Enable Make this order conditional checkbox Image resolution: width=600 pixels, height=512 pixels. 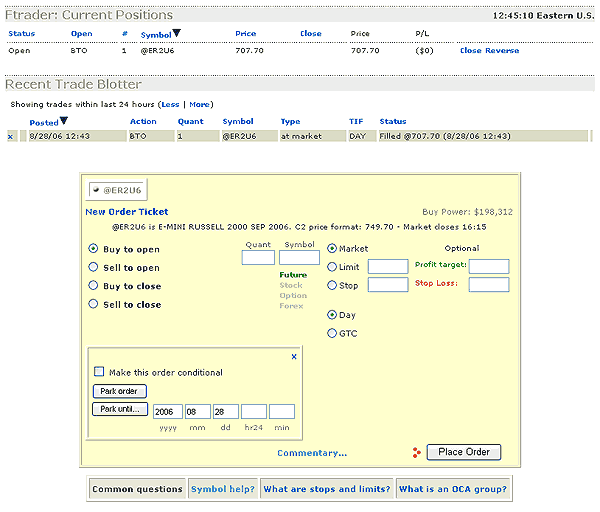point(99,373)
